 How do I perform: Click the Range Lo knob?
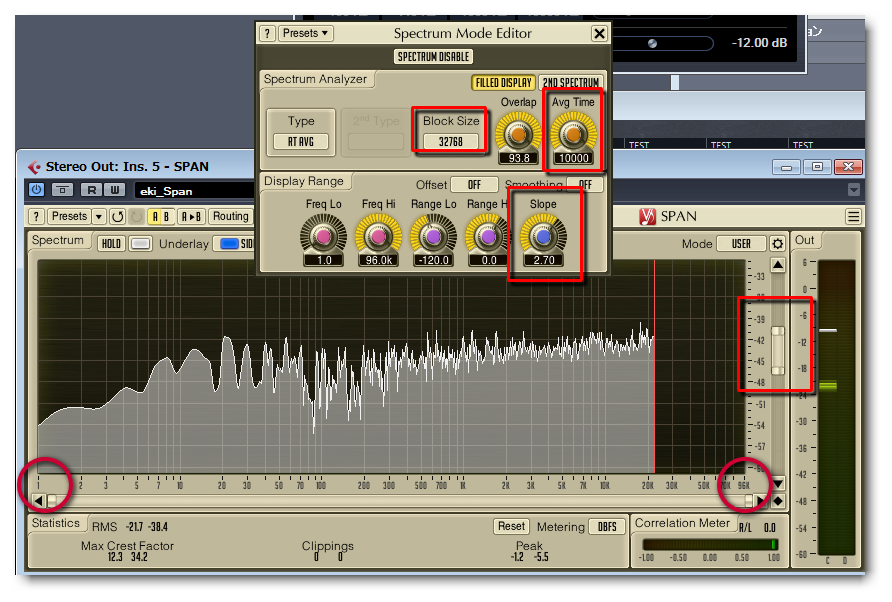coord(433,235)
